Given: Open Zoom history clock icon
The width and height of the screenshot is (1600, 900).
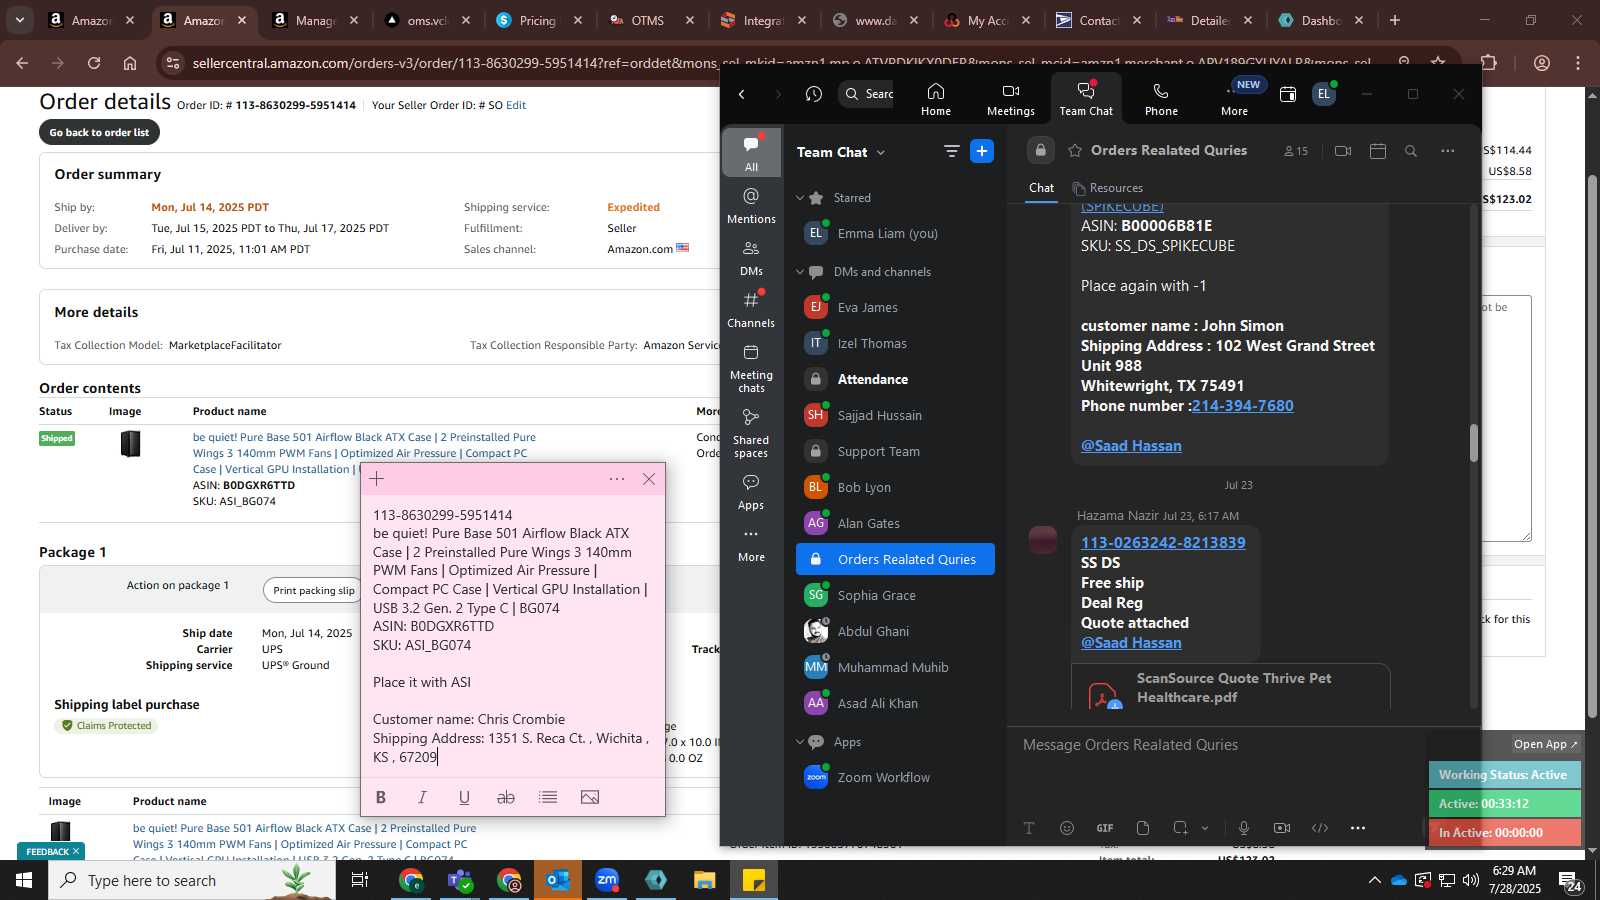Looking at the screenshot, I should coord(814,94).
